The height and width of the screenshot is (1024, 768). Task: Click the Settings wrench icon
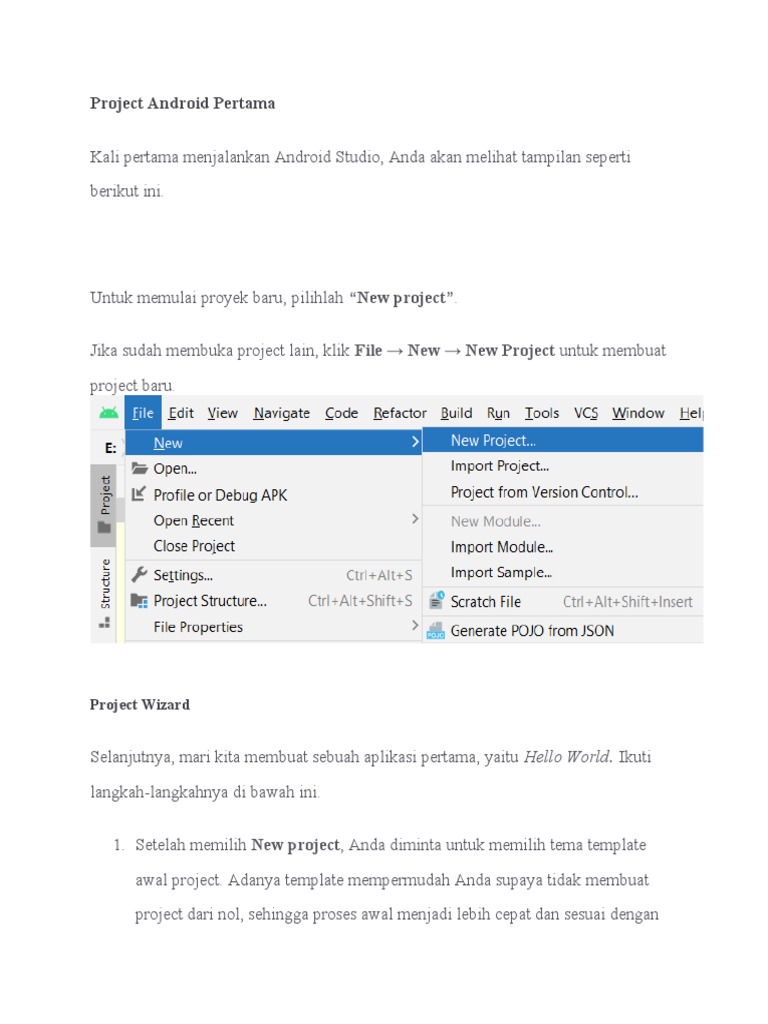(x=139, y=574)
